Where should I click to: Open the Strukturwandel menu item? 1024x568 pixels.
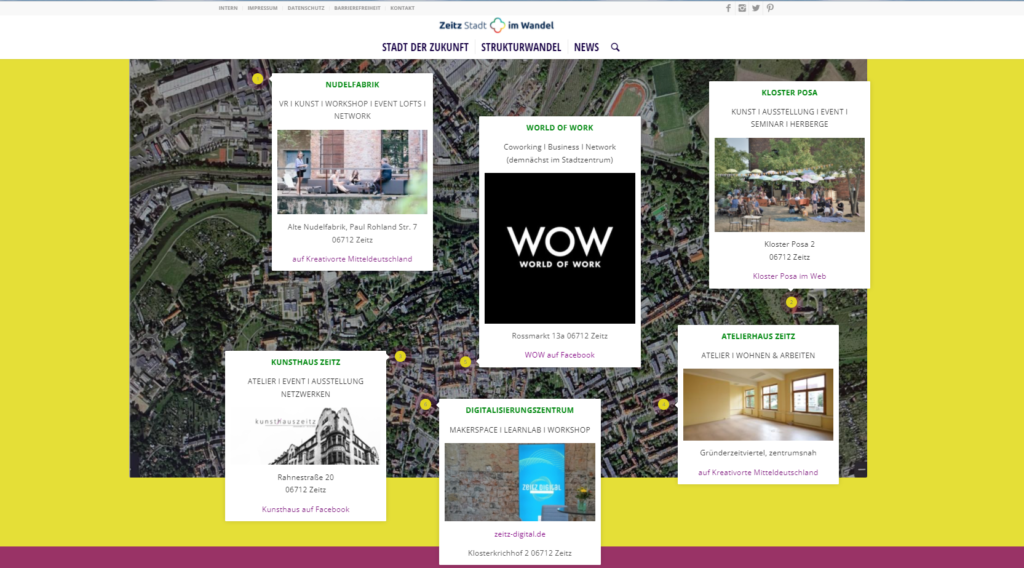pos(521,47)
